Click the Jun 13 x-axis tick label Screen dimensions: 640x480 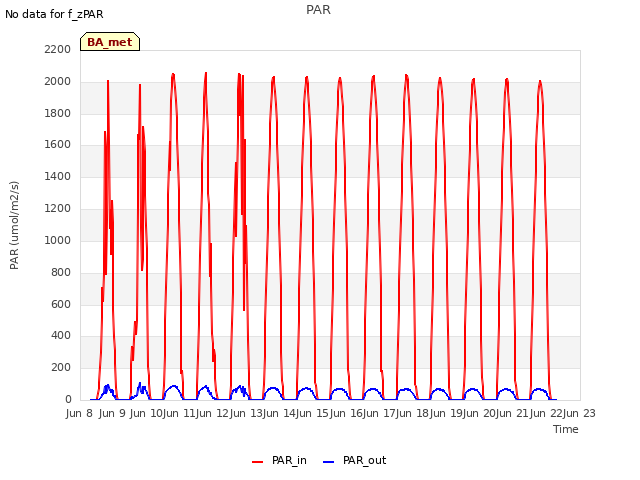[244, 413]
